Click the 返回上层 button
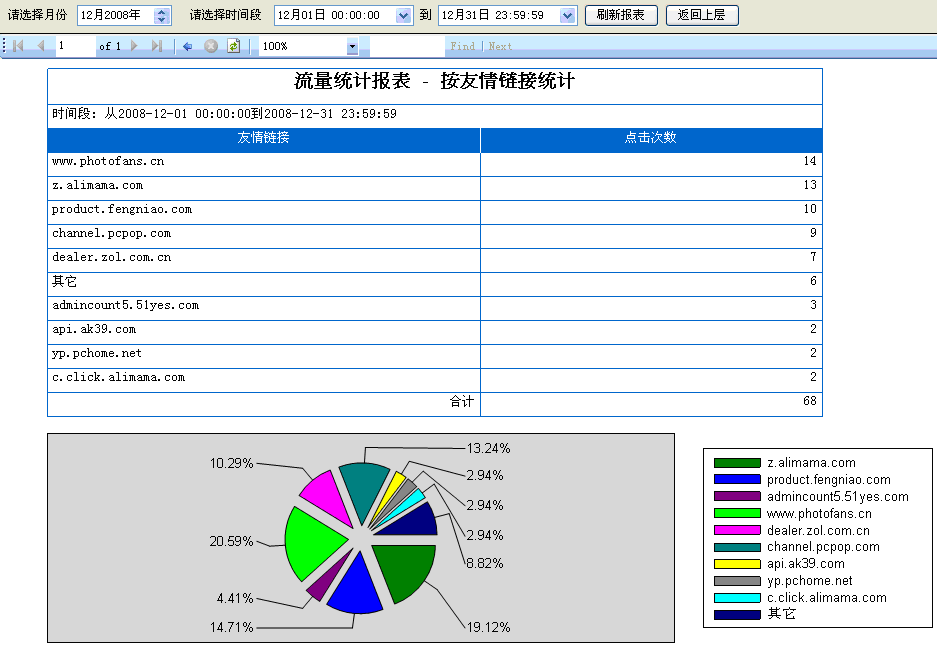Image resolution: width=937 pixels, height=650 pixels. point(701,15)
